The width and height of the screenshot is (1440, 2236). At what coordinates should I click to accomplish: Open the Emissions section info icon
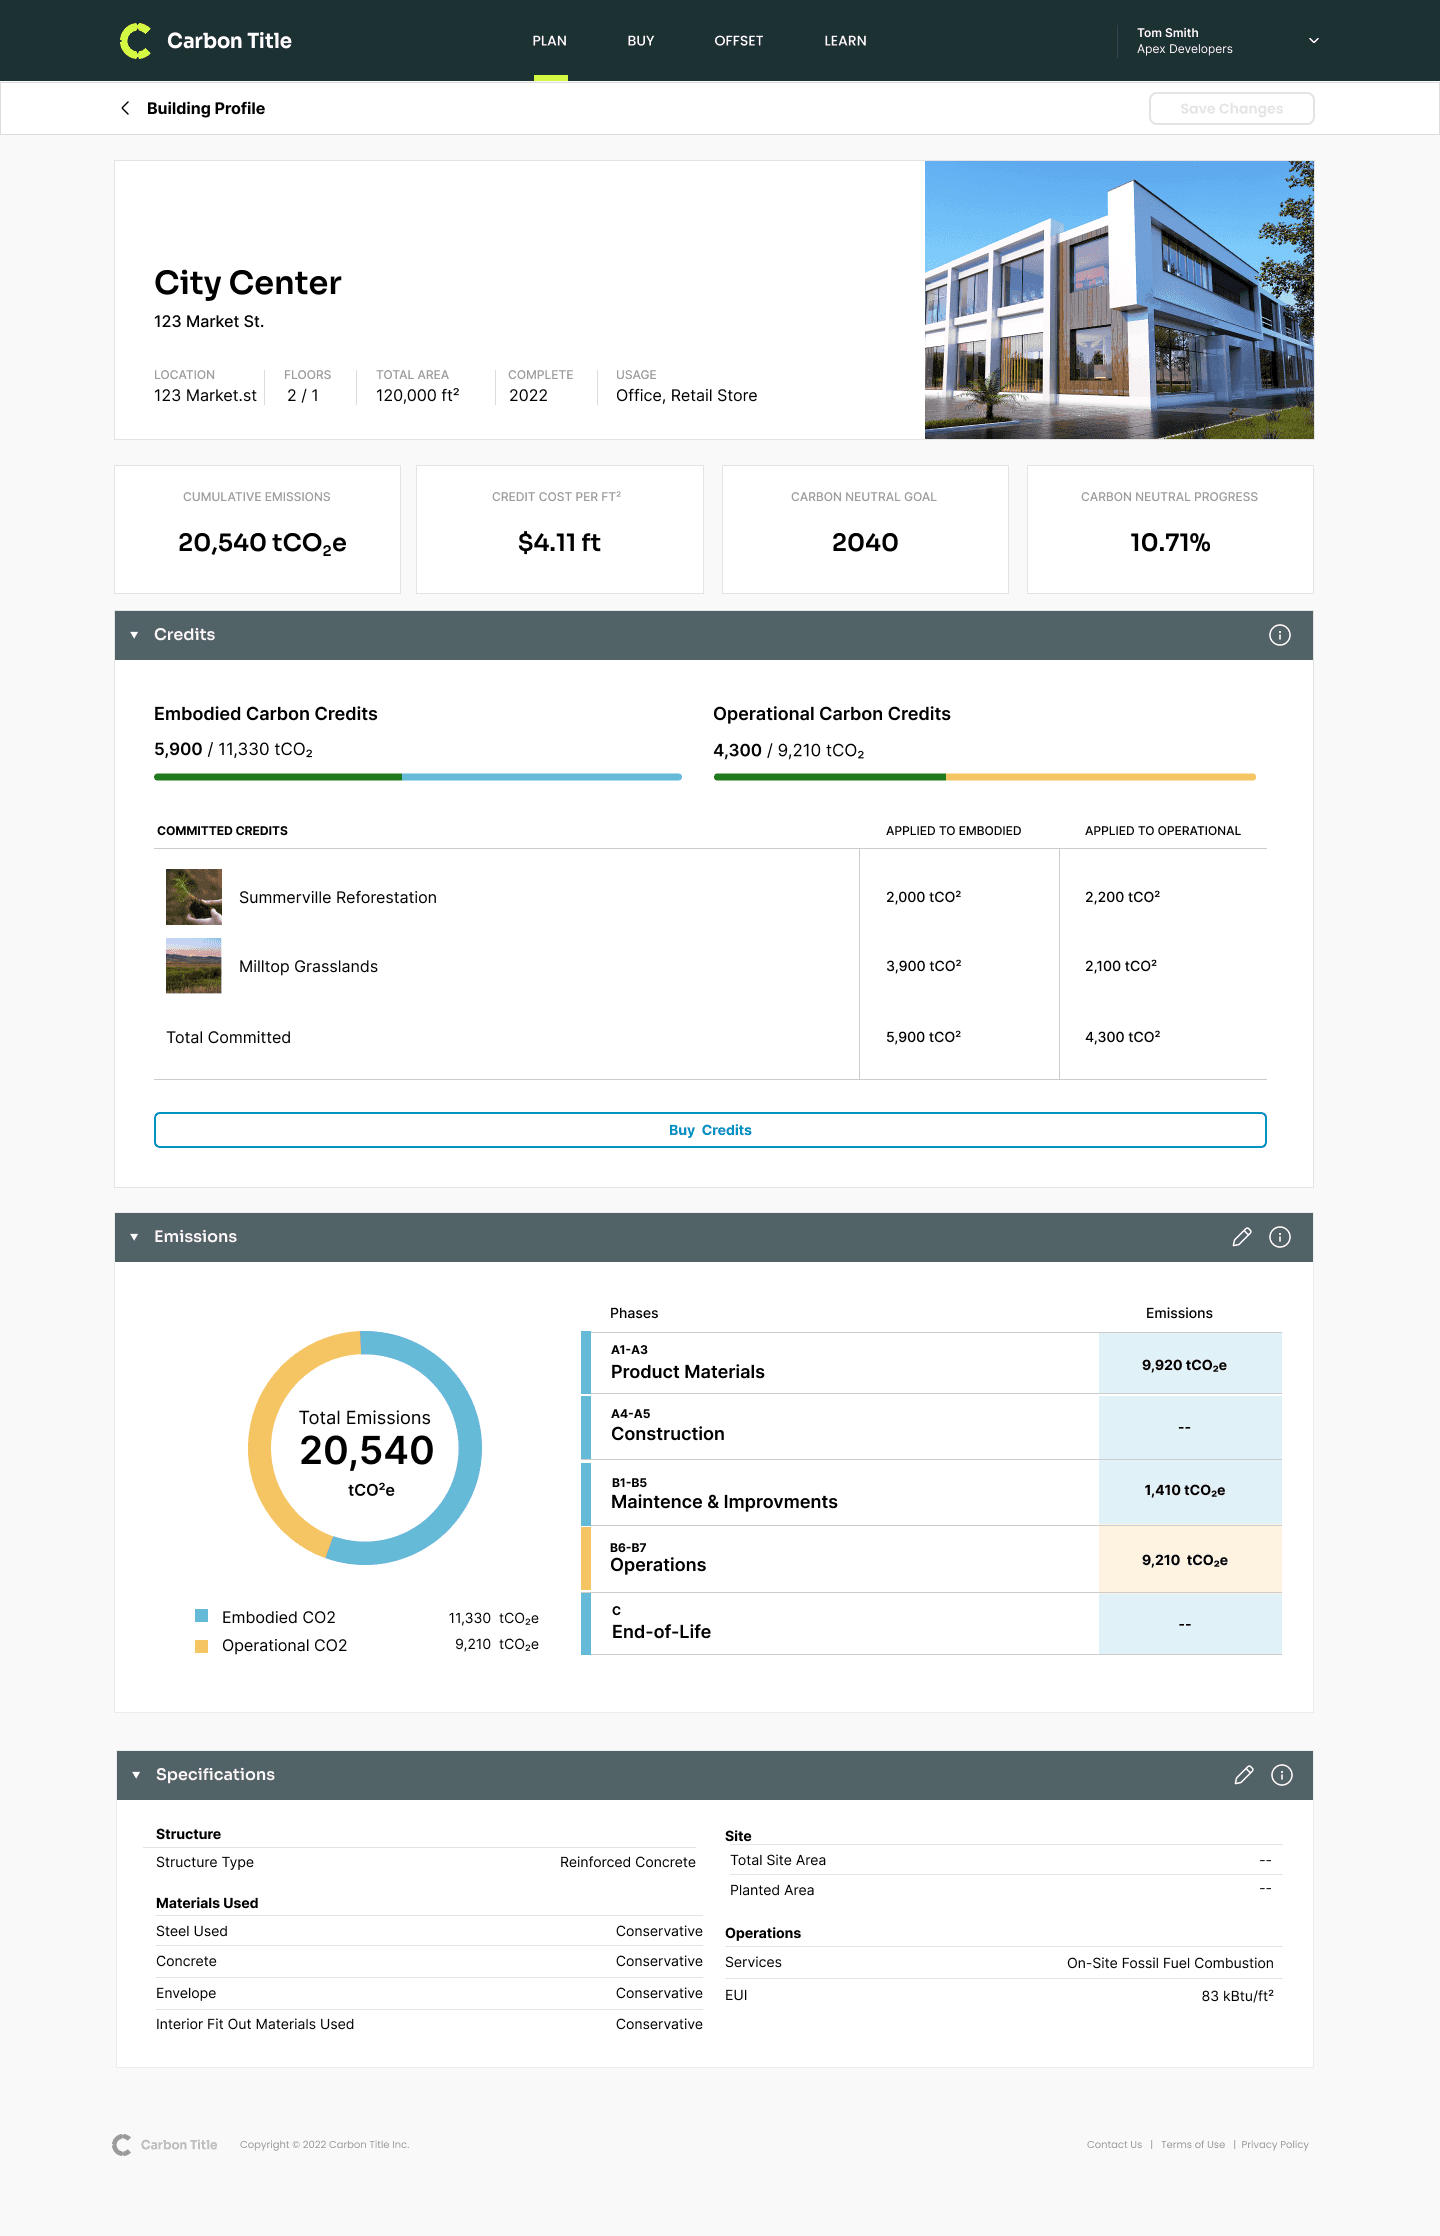pyautogui.click(x=1280, y=1237)
